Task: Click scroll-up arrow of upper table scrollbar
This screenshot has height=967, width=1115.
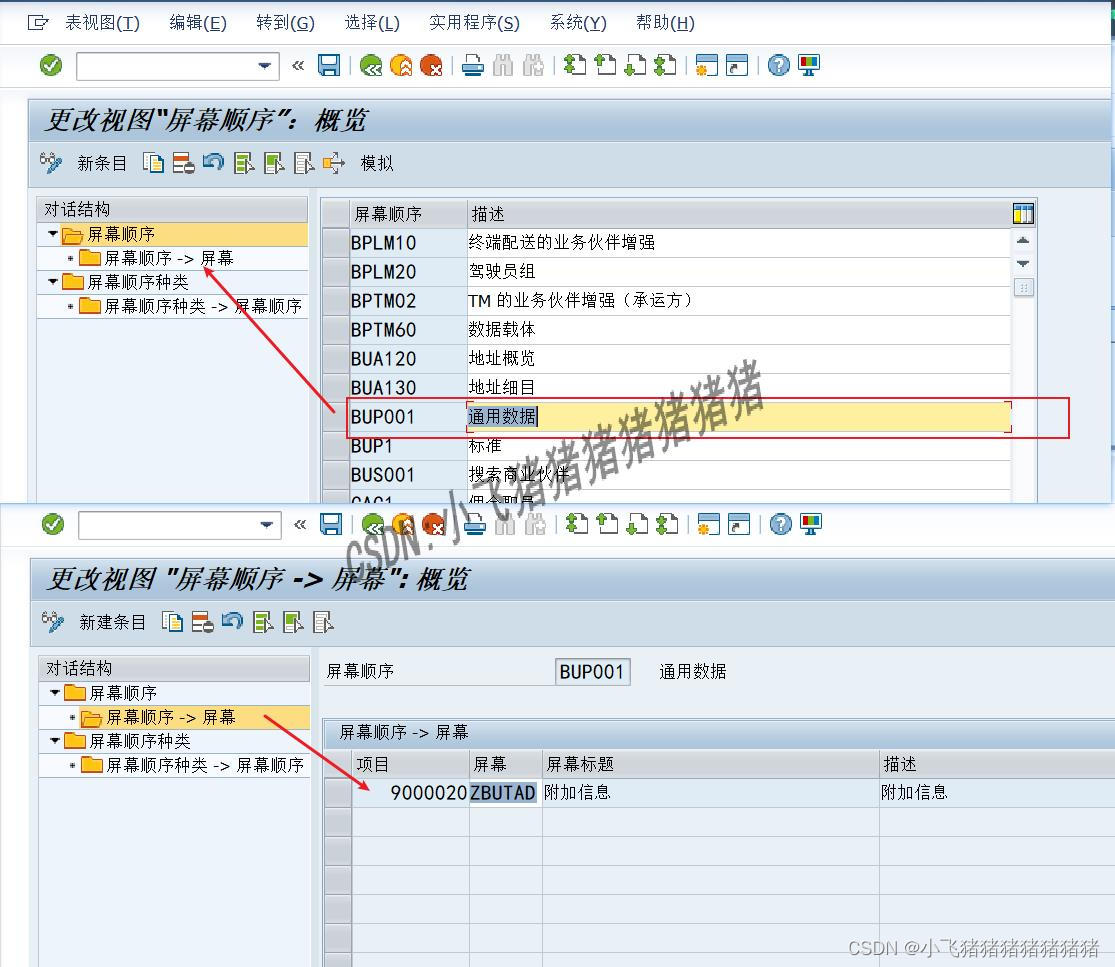Action: point(1023,240)
